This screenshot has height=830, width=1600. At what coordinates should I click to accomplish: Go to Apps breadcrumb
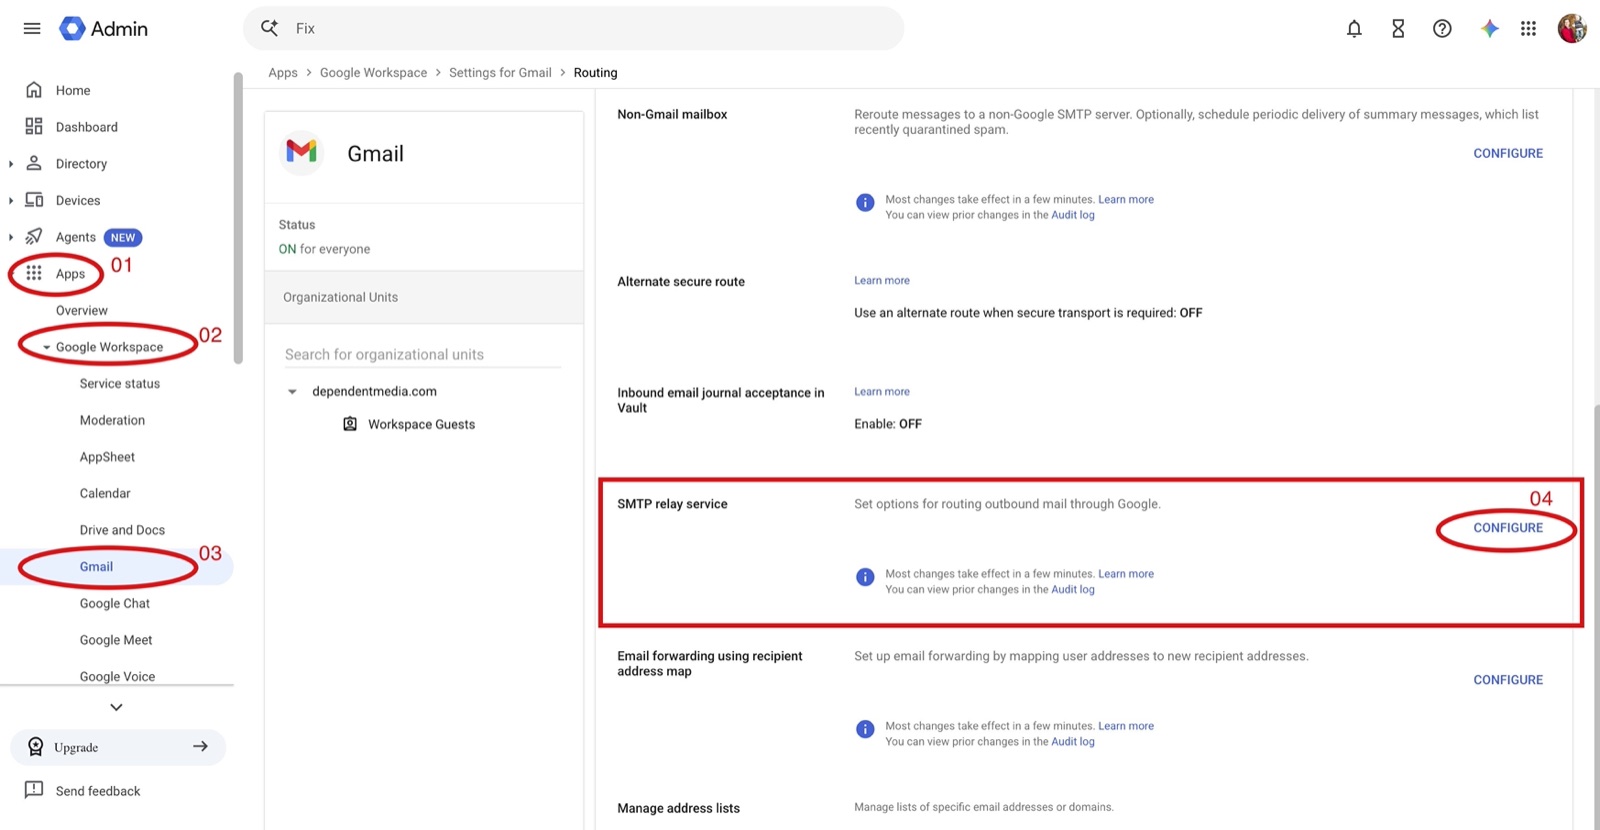point(283,72)
